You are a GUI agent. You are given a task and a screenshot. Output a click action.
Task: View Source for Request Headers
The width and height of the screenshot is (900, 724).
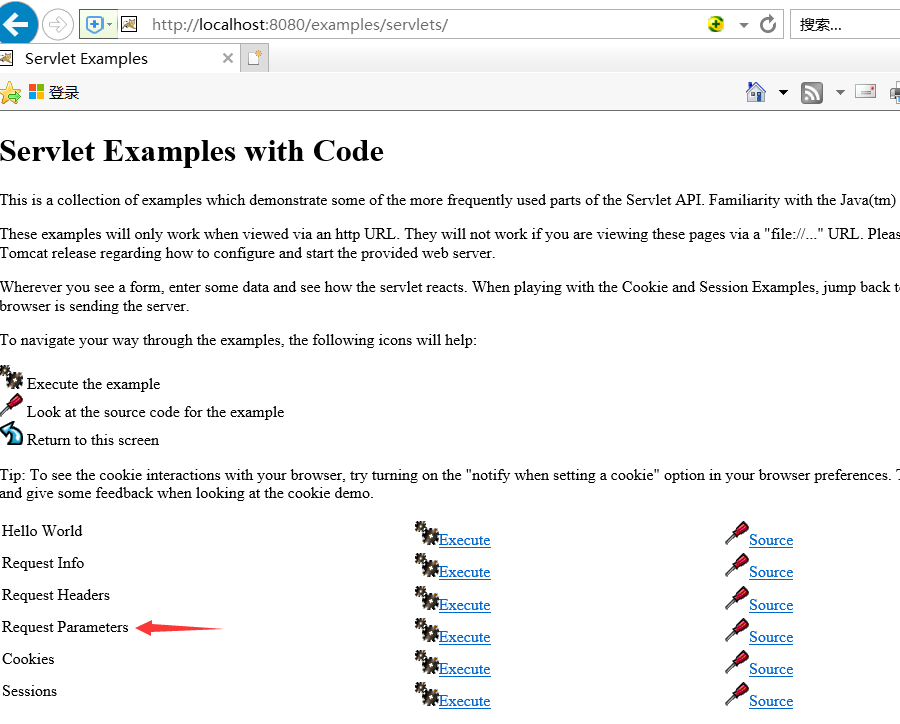[x=771, y=605]
